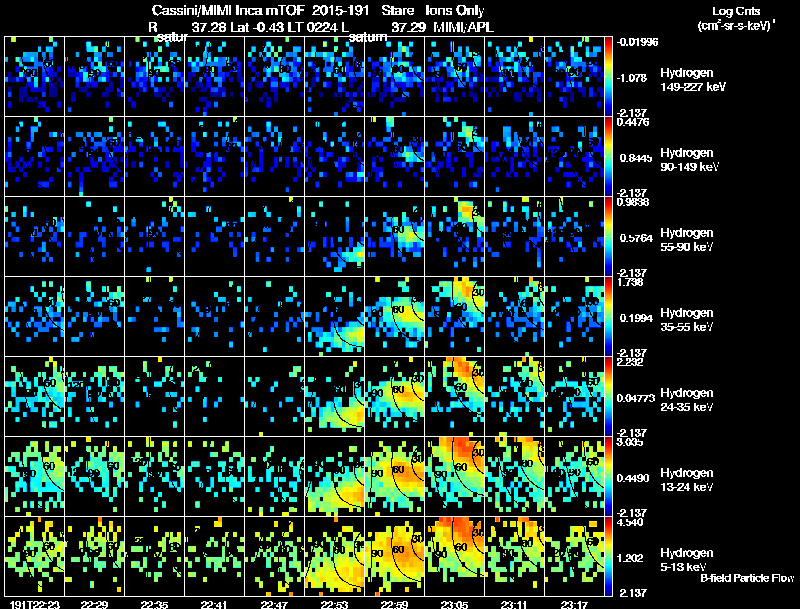Click the color bar for 5-13 keV row
The width and height of the screenshot is (800, 609).
pyautogui.click(x=608, y=556)
